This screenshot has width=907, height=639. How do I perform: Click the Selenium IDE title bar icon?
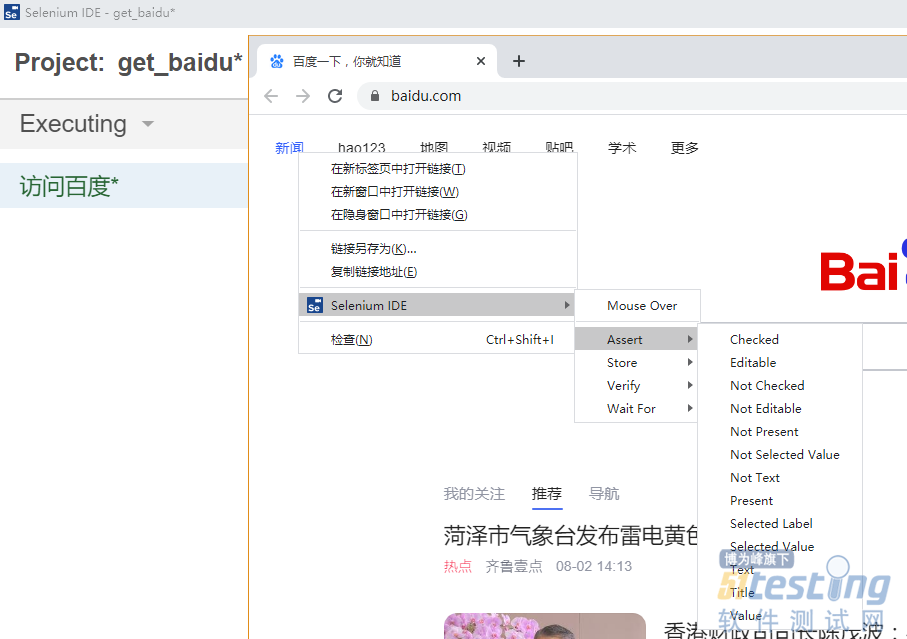[11, 12]
